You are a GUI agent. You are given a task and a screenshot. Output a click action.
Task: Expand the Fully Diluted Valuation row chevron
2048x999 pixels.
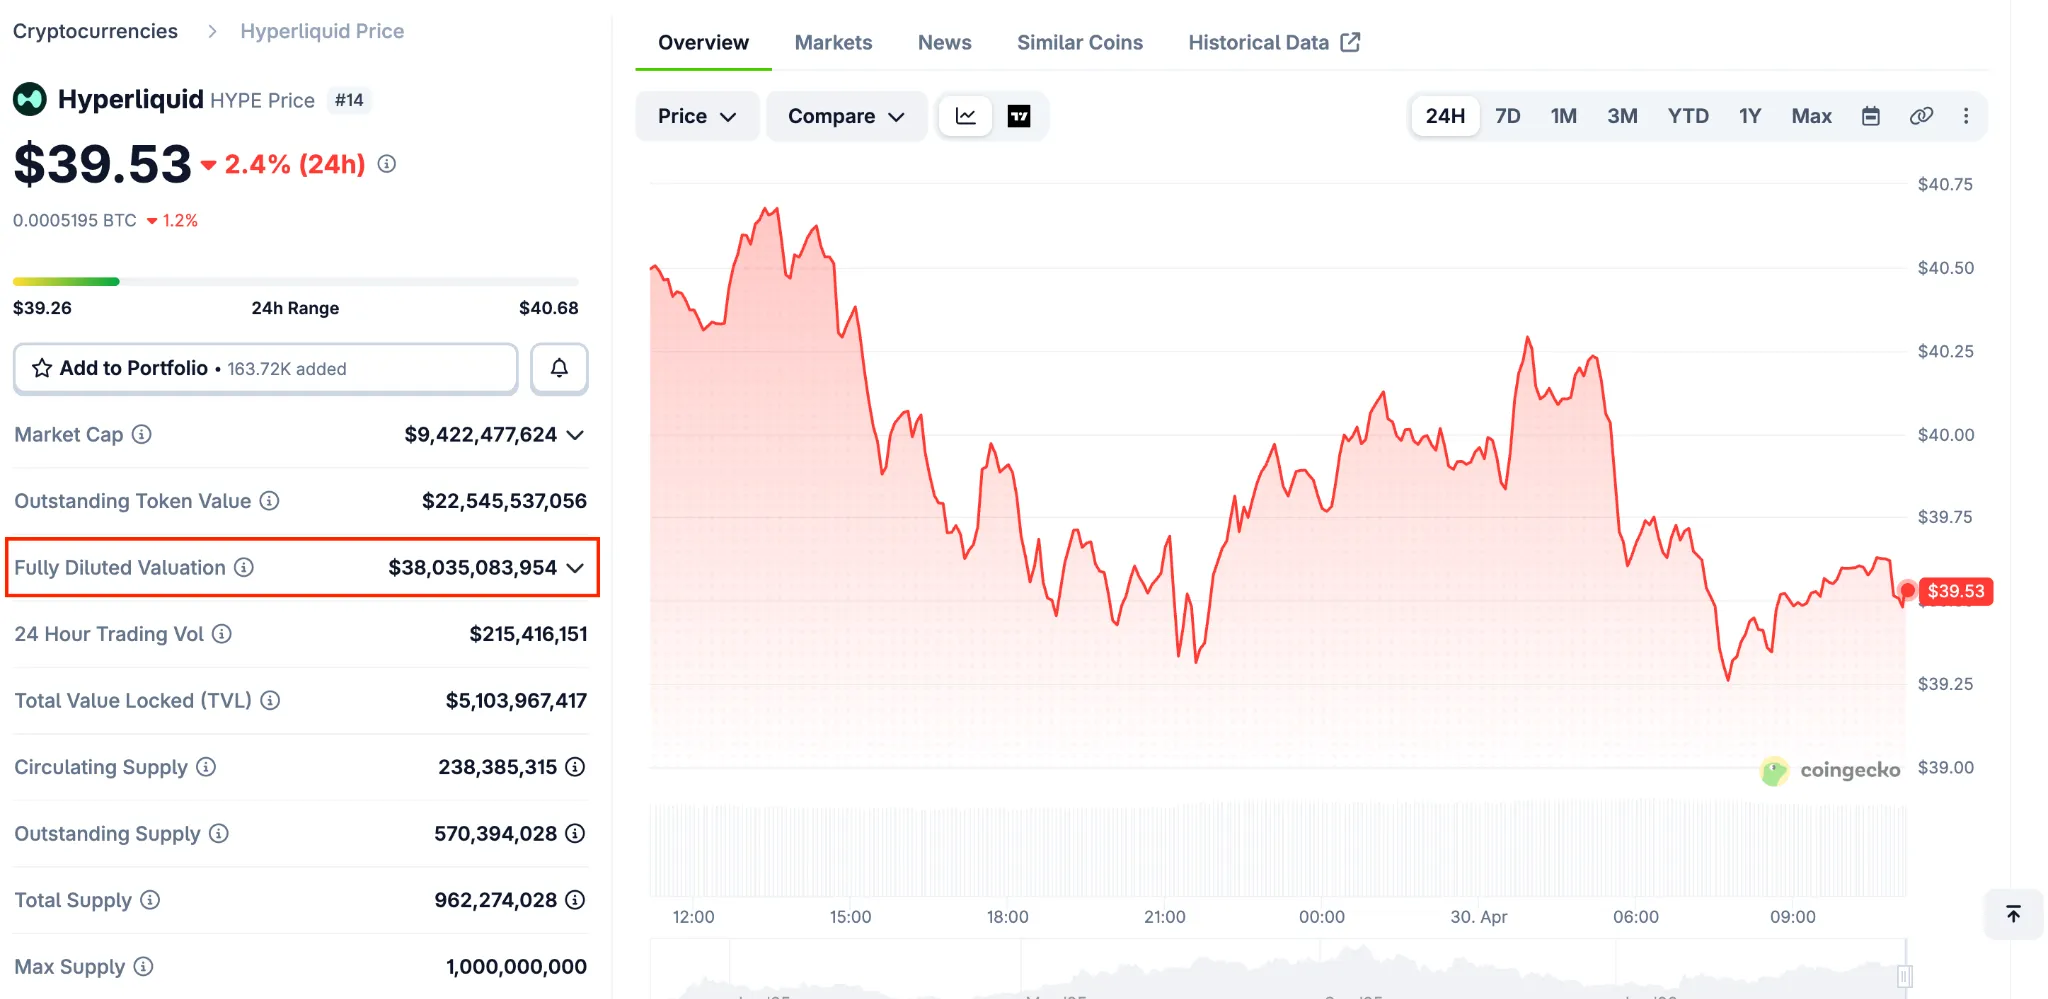pos(575,568)
